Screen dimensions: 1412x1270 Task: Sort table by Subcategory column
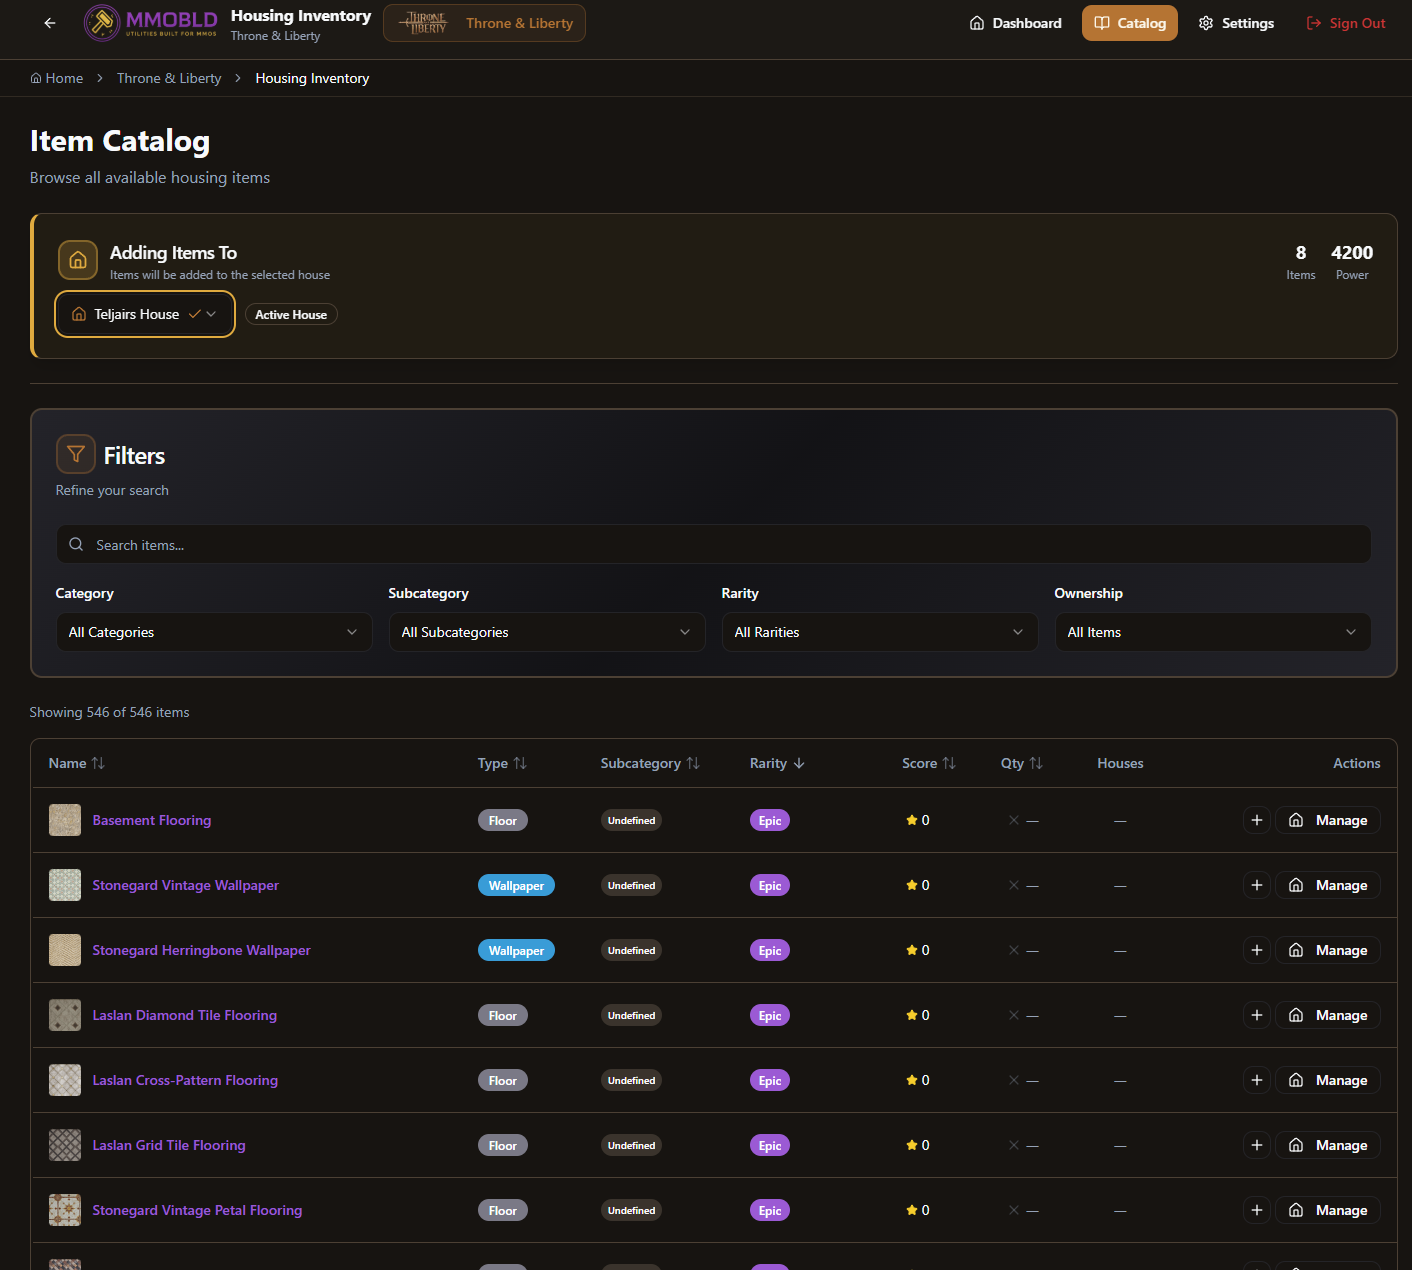click(650, 763)
